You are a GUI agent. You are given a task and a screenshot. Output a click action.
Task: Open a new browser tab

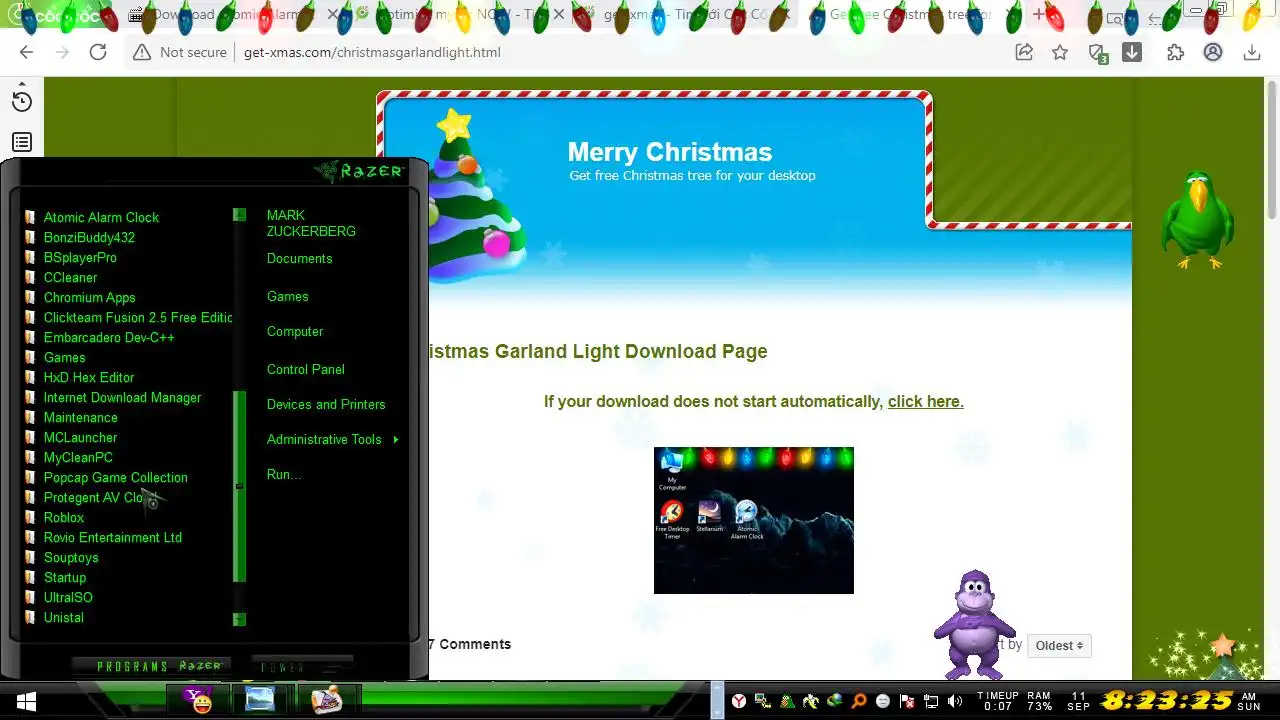1040,15
